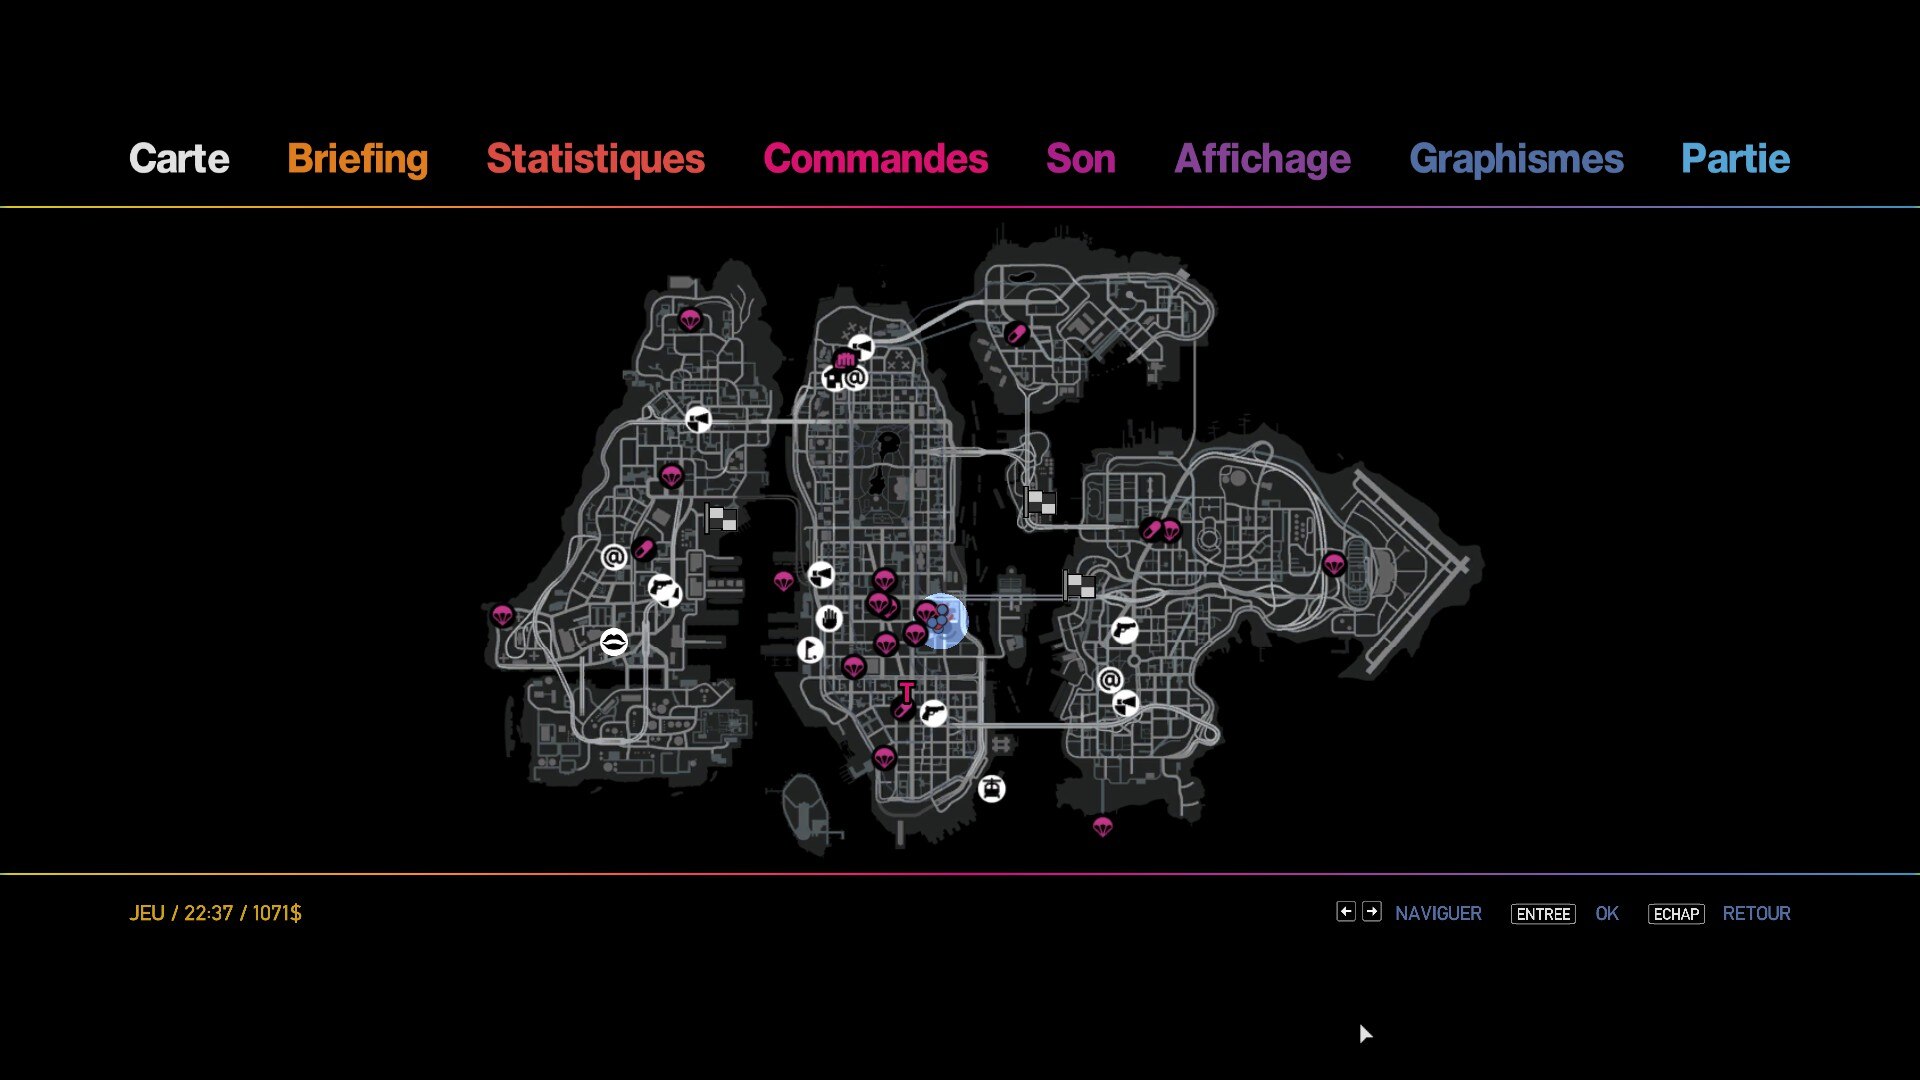Select the pill icon beside Alderney's @ icon
This screenshot has width=1920, height=1080.
(x=643, y=549)
